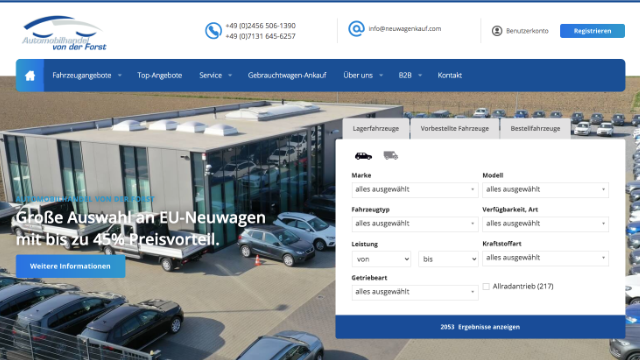The width and height of the screenshot is (640, 360).
Task: Expand the Service menu
Action: [215, 76]
